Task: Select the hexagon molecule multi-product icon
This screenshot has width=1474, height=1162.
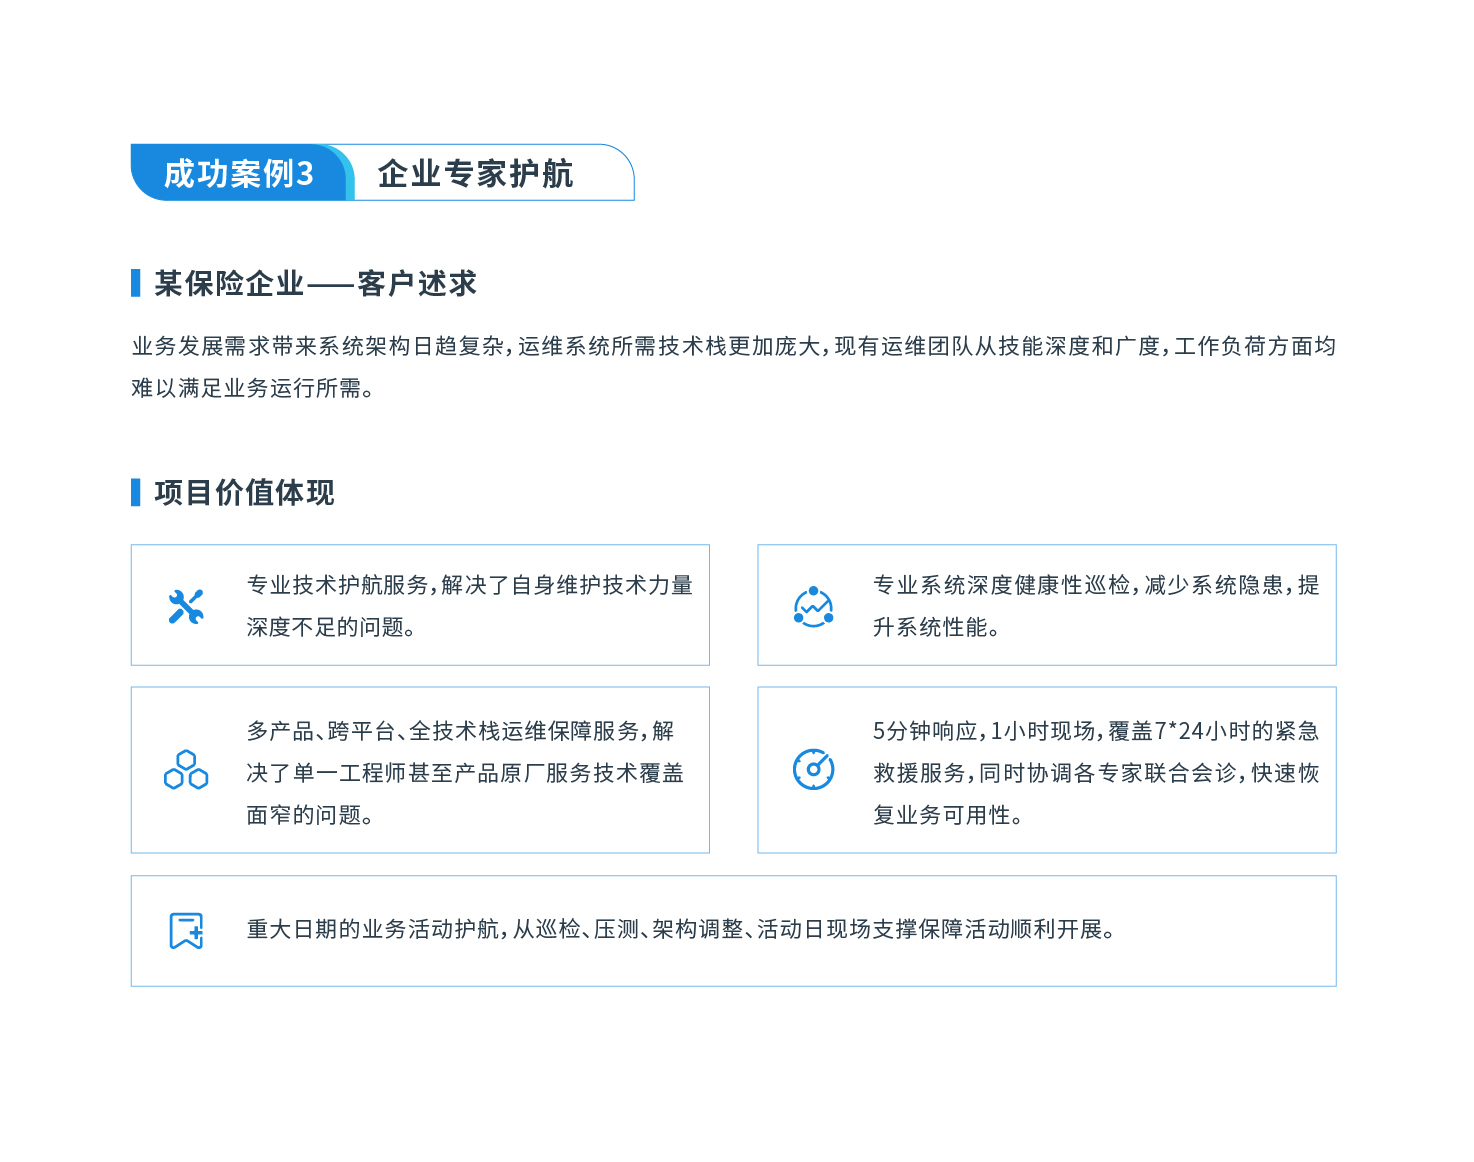Action: pyautogui.click(x=185, y=770)
